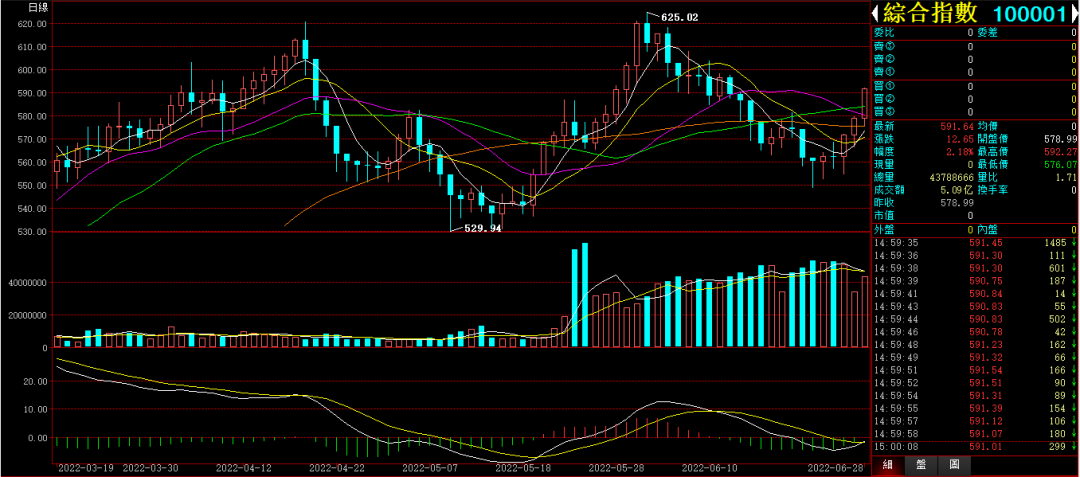The height and width of the screenshot is (477, 1080).
Task: Click the 620.00 price axis label
Action: 32,23
